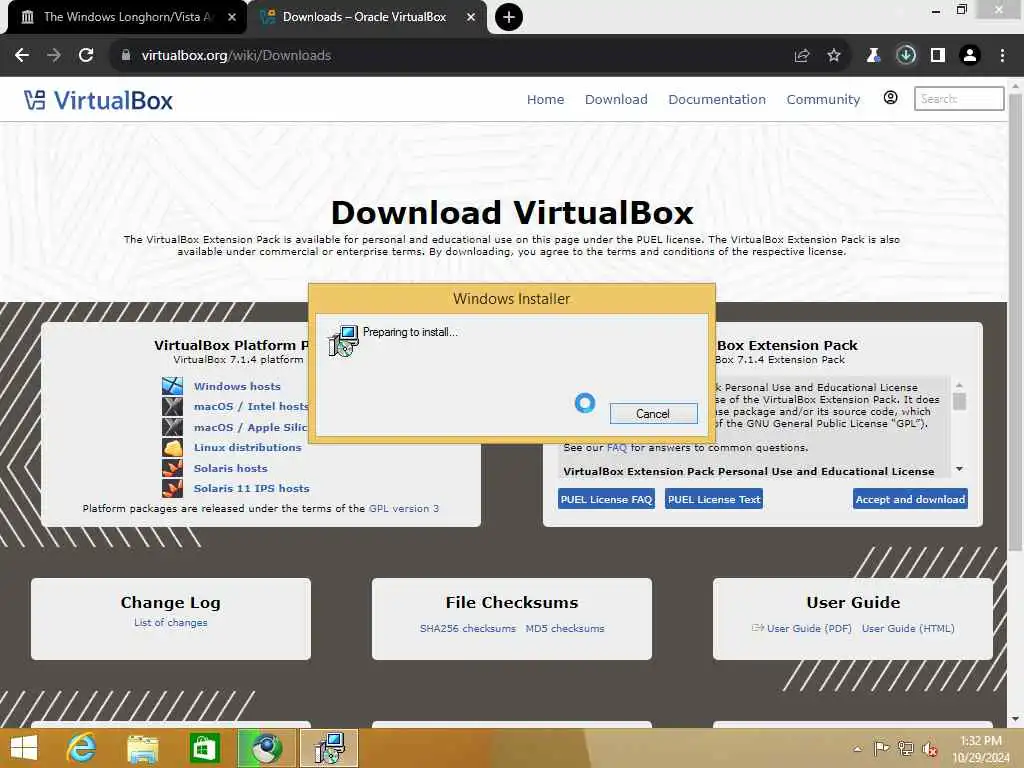Image resolution: width=1024 pixels, height=768 pixels.
Task: Click the network tray icon
Action: [906, 748]
